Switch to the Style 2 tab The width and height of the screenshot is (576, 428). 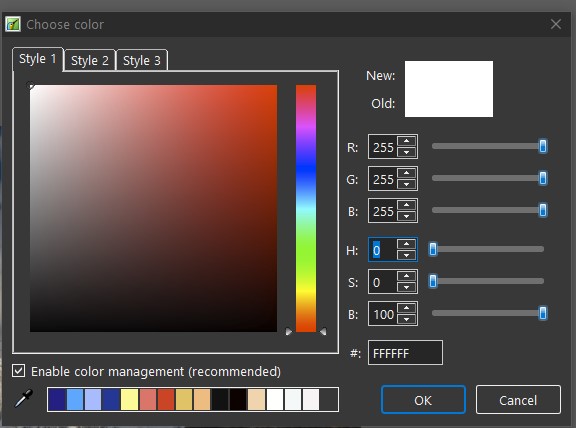(90, 60)
